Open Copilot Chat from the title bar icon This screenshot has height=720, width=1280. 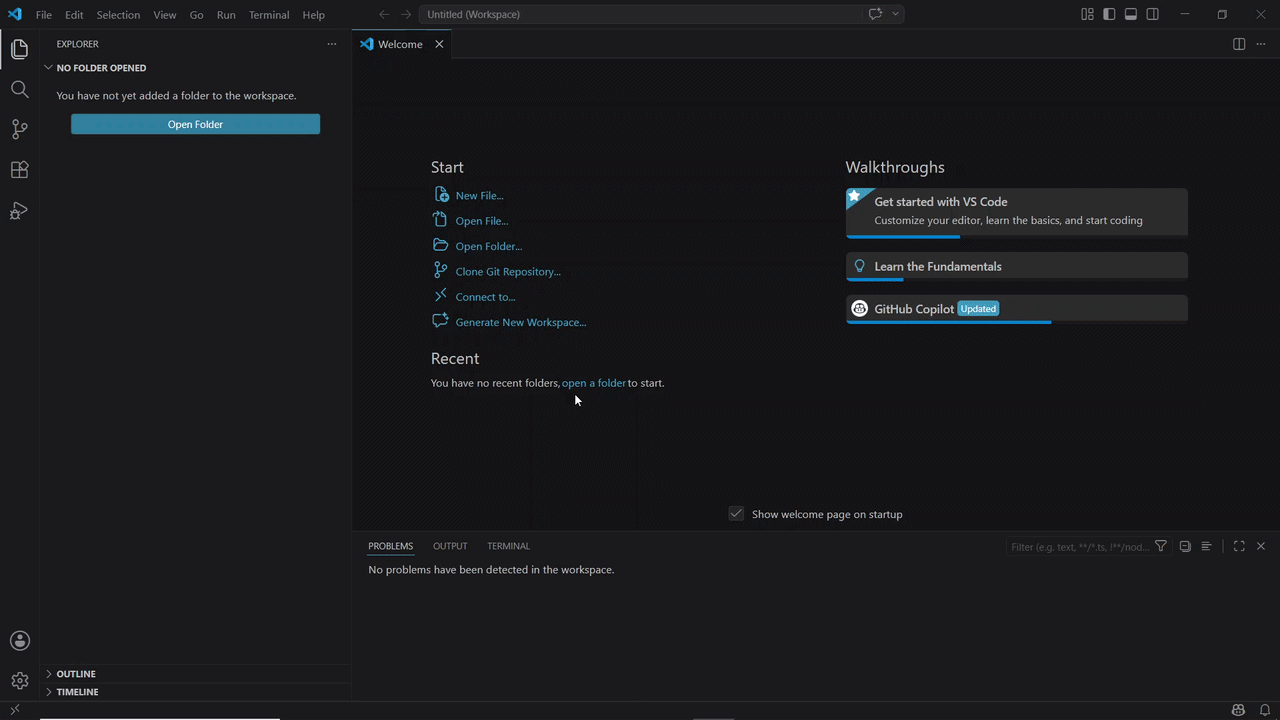pyautogui.click(x=876, y=14)
